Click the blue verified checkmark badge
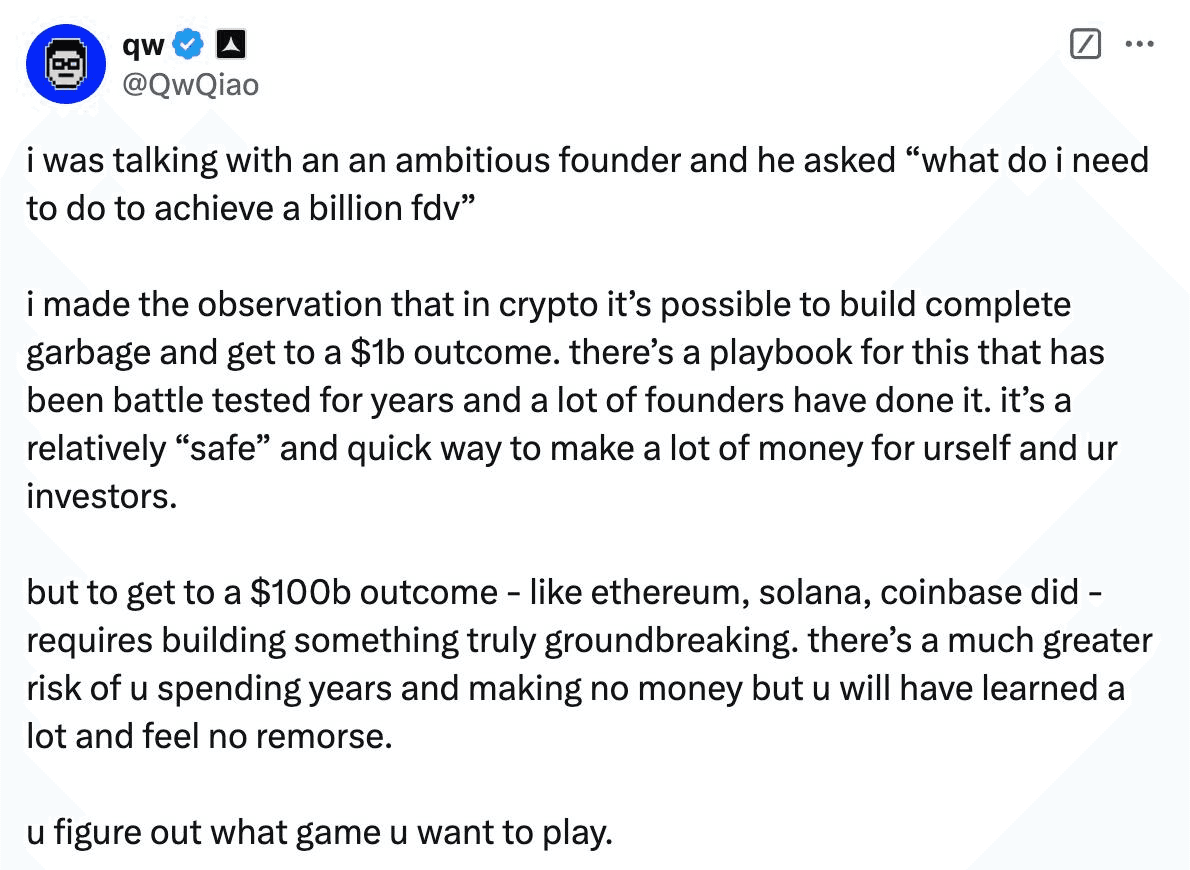This screenshot has width=1190, height=870. (188, 45)
